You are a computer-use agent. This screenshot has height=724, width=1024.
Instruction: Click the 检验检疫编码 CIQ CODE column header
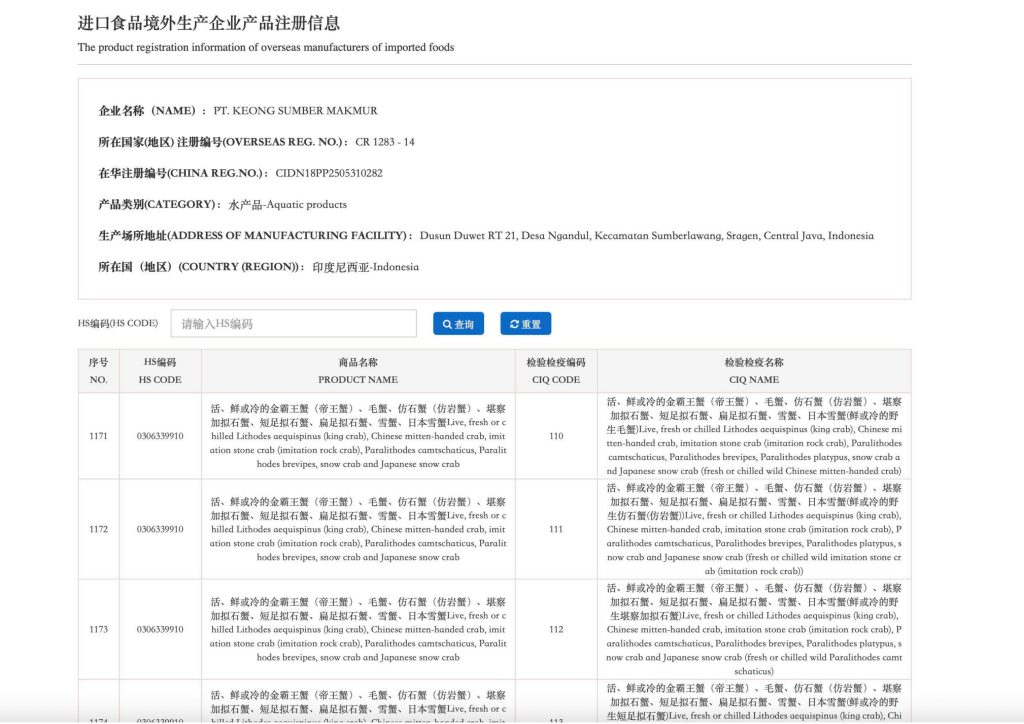pos(556,371)
